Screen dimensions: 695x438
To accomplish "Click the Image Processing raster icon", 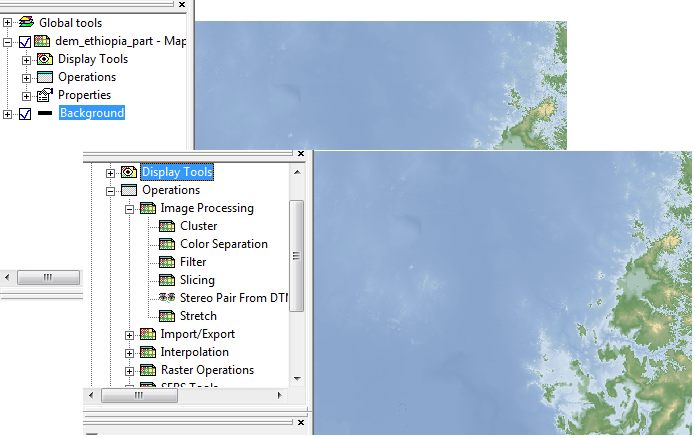I will pos(148,208).
